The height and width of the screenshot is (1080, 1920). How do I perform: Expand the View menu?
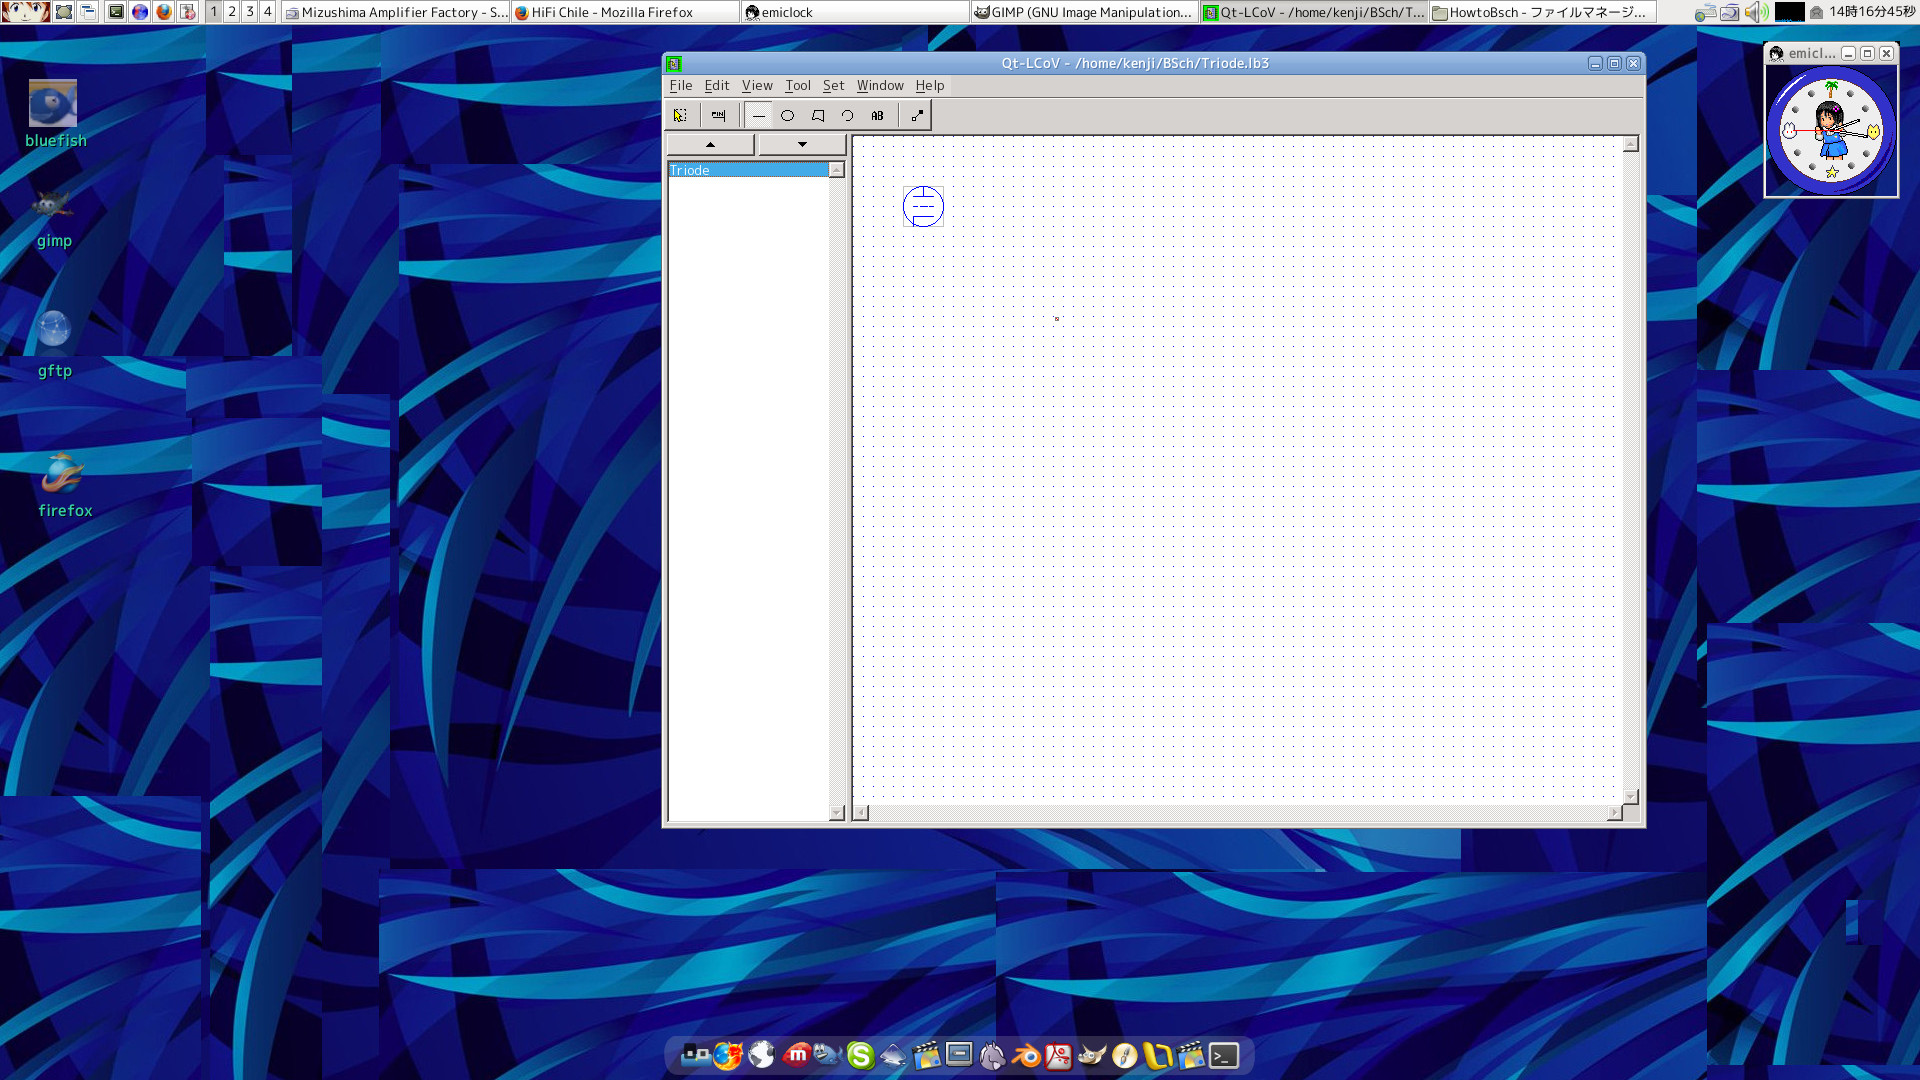click(x=757, y=86)
